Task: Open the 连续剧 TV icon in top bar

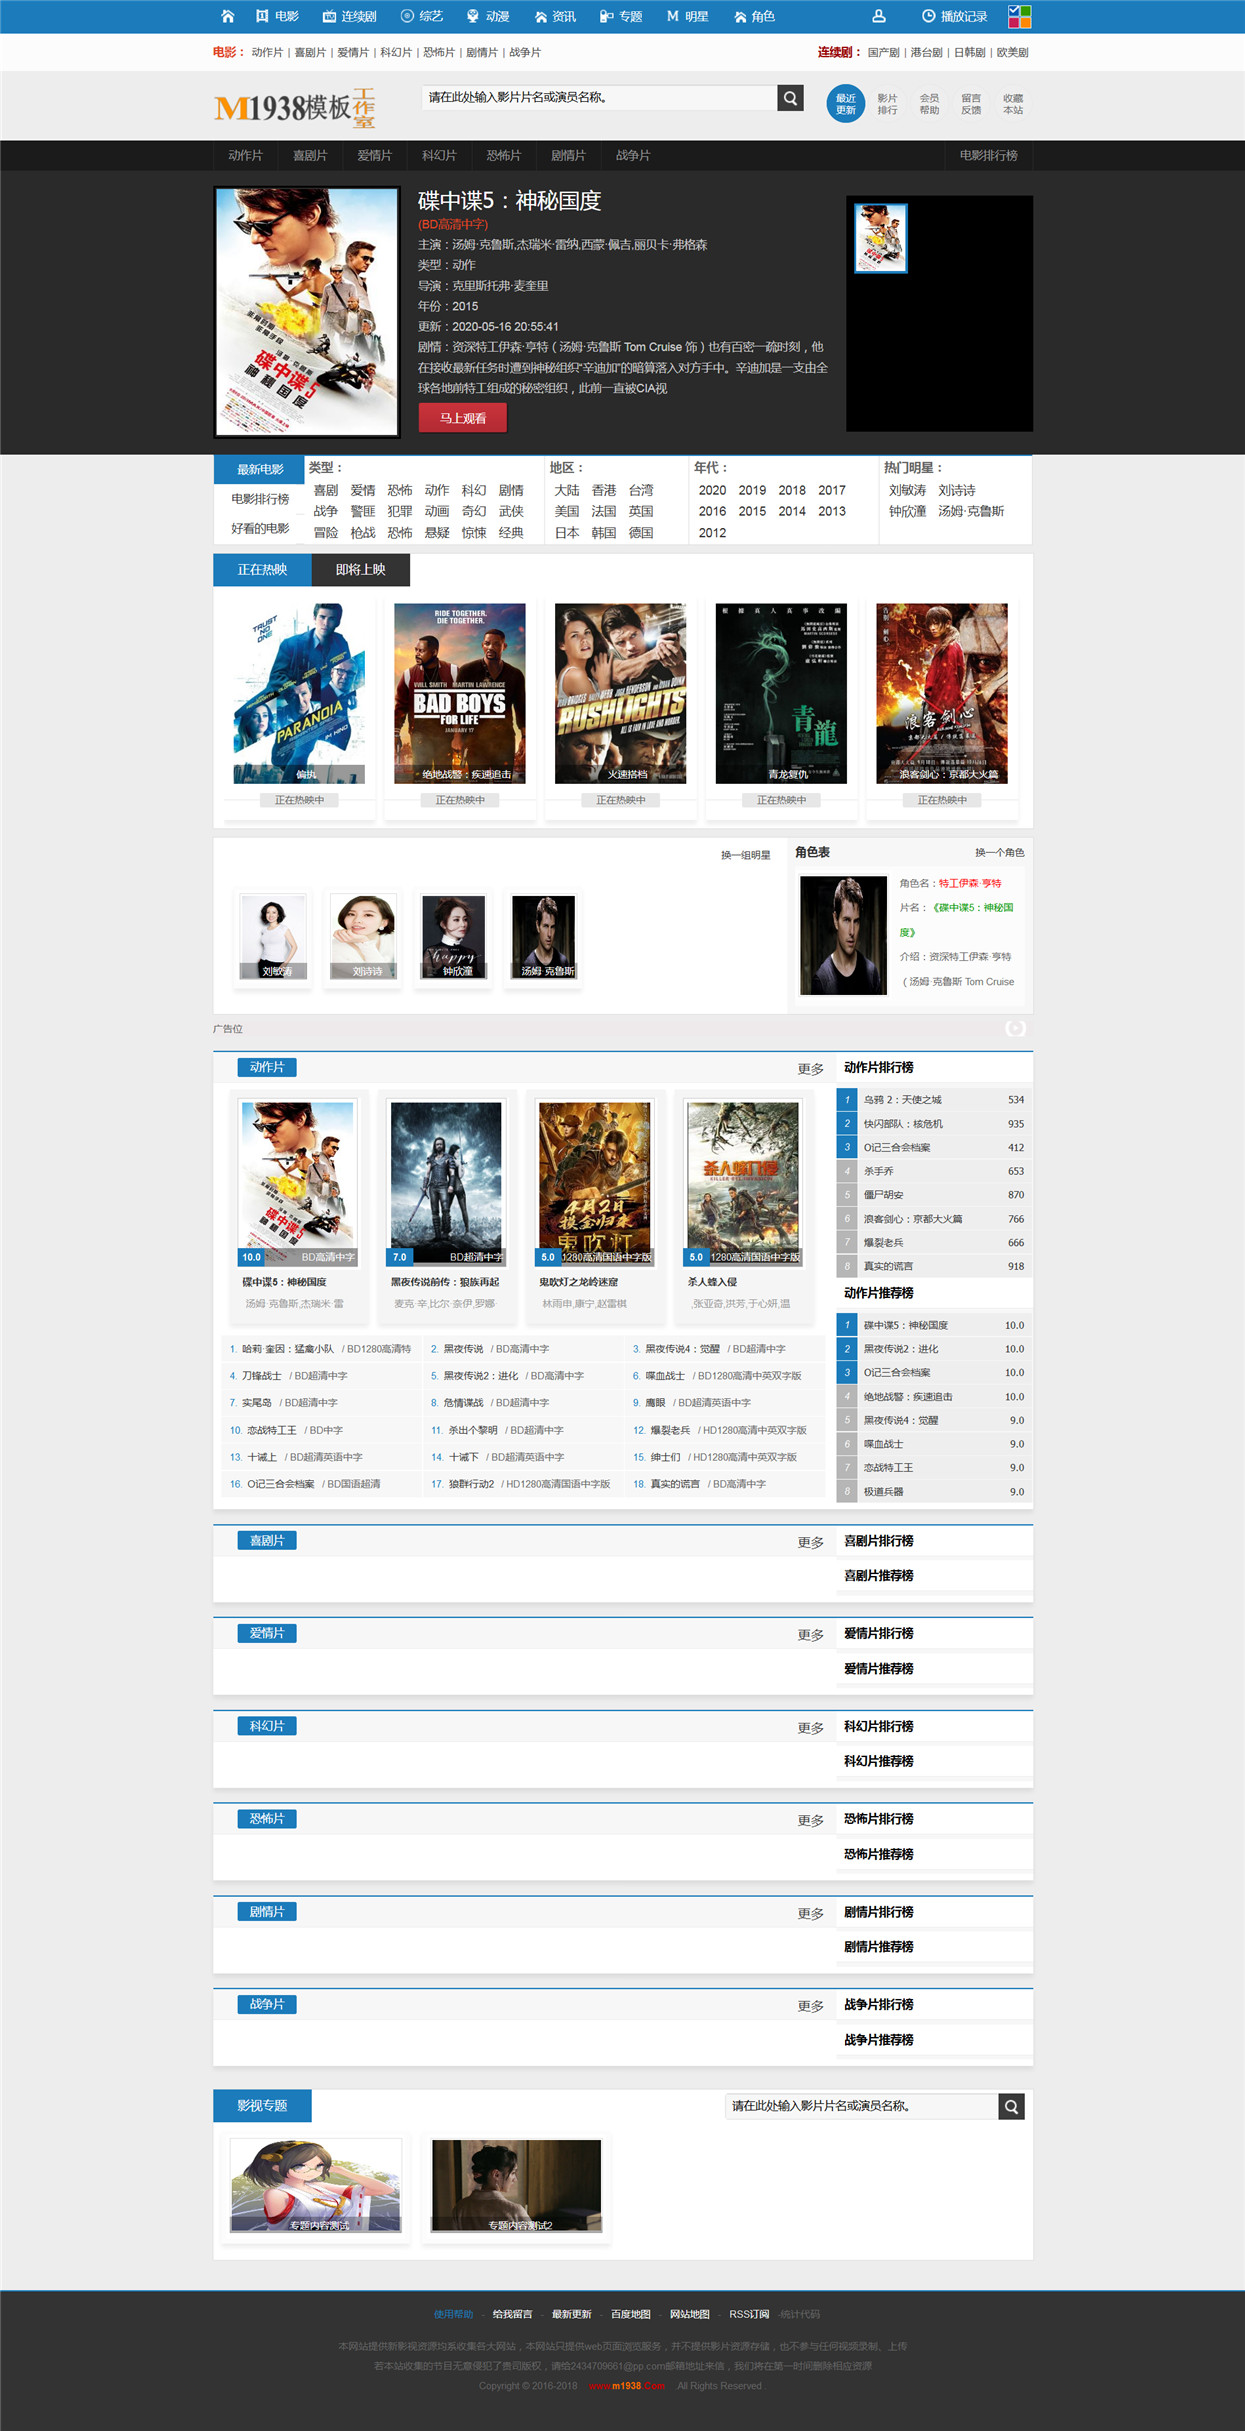Action: click(329, 16)
